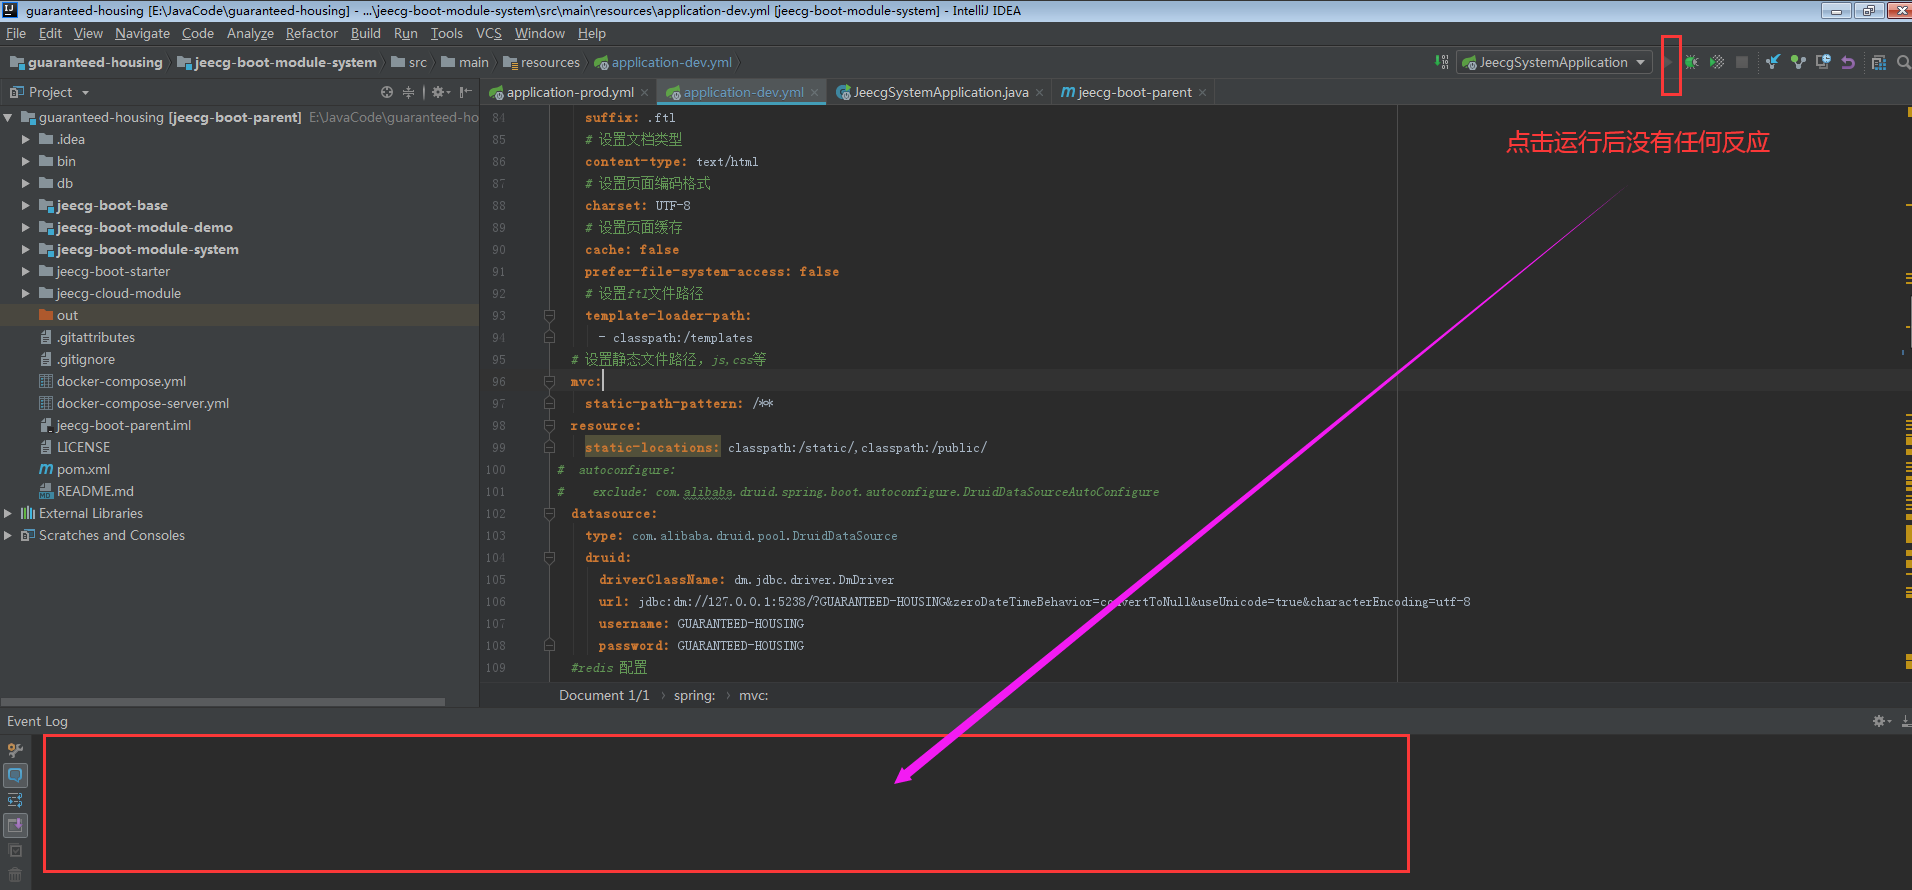
Task: Run JeecgSystemApplication with coverage
Action: click(1717, 62)
